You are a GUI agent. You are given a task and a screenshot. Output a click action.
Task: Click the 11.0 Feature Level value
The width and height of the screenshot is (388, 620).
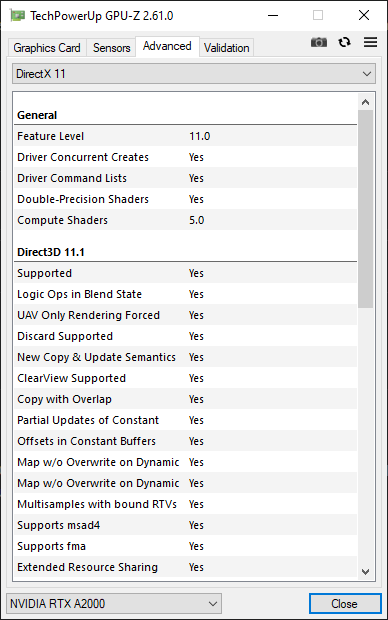tap(200, 136)
